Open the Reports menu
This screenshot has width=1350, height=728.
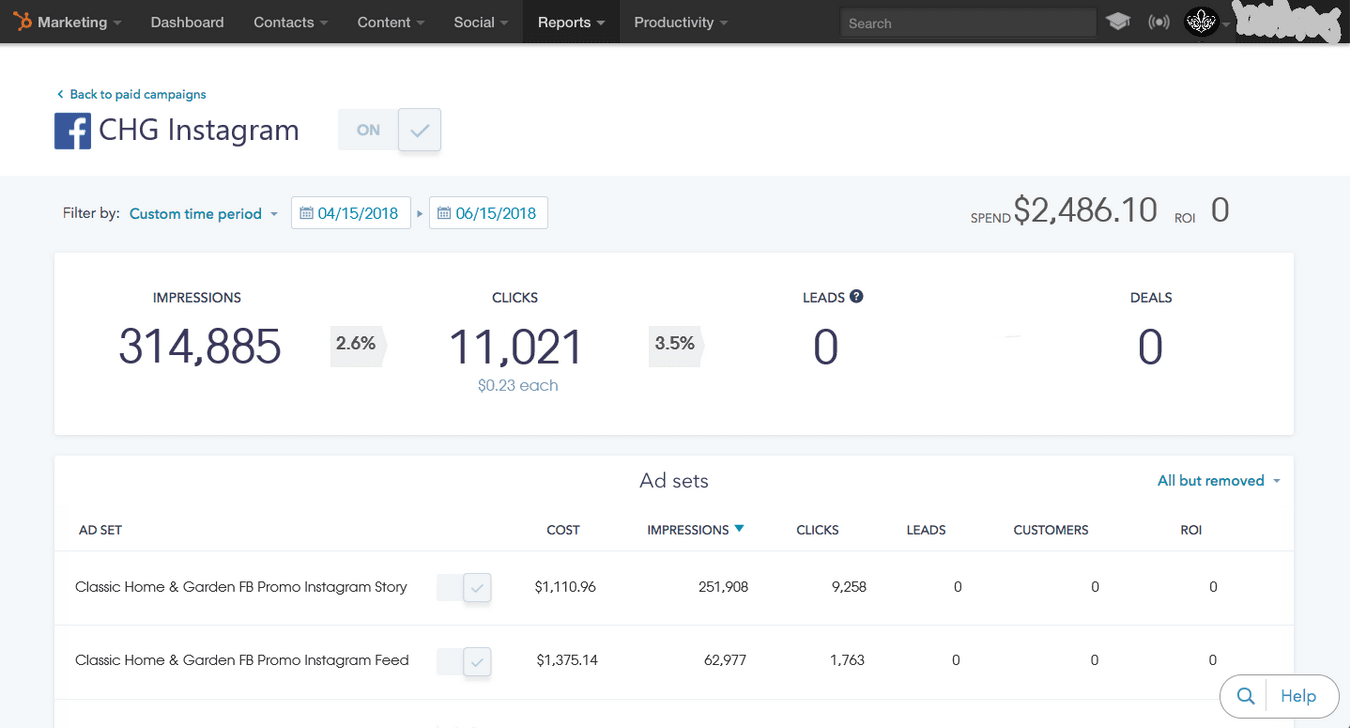point(571,22)
